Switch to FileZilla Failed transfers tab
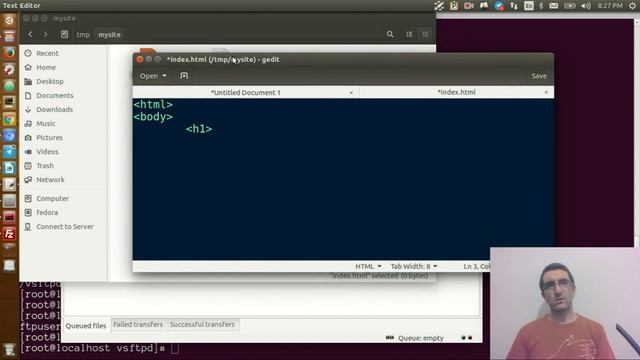 138,324
